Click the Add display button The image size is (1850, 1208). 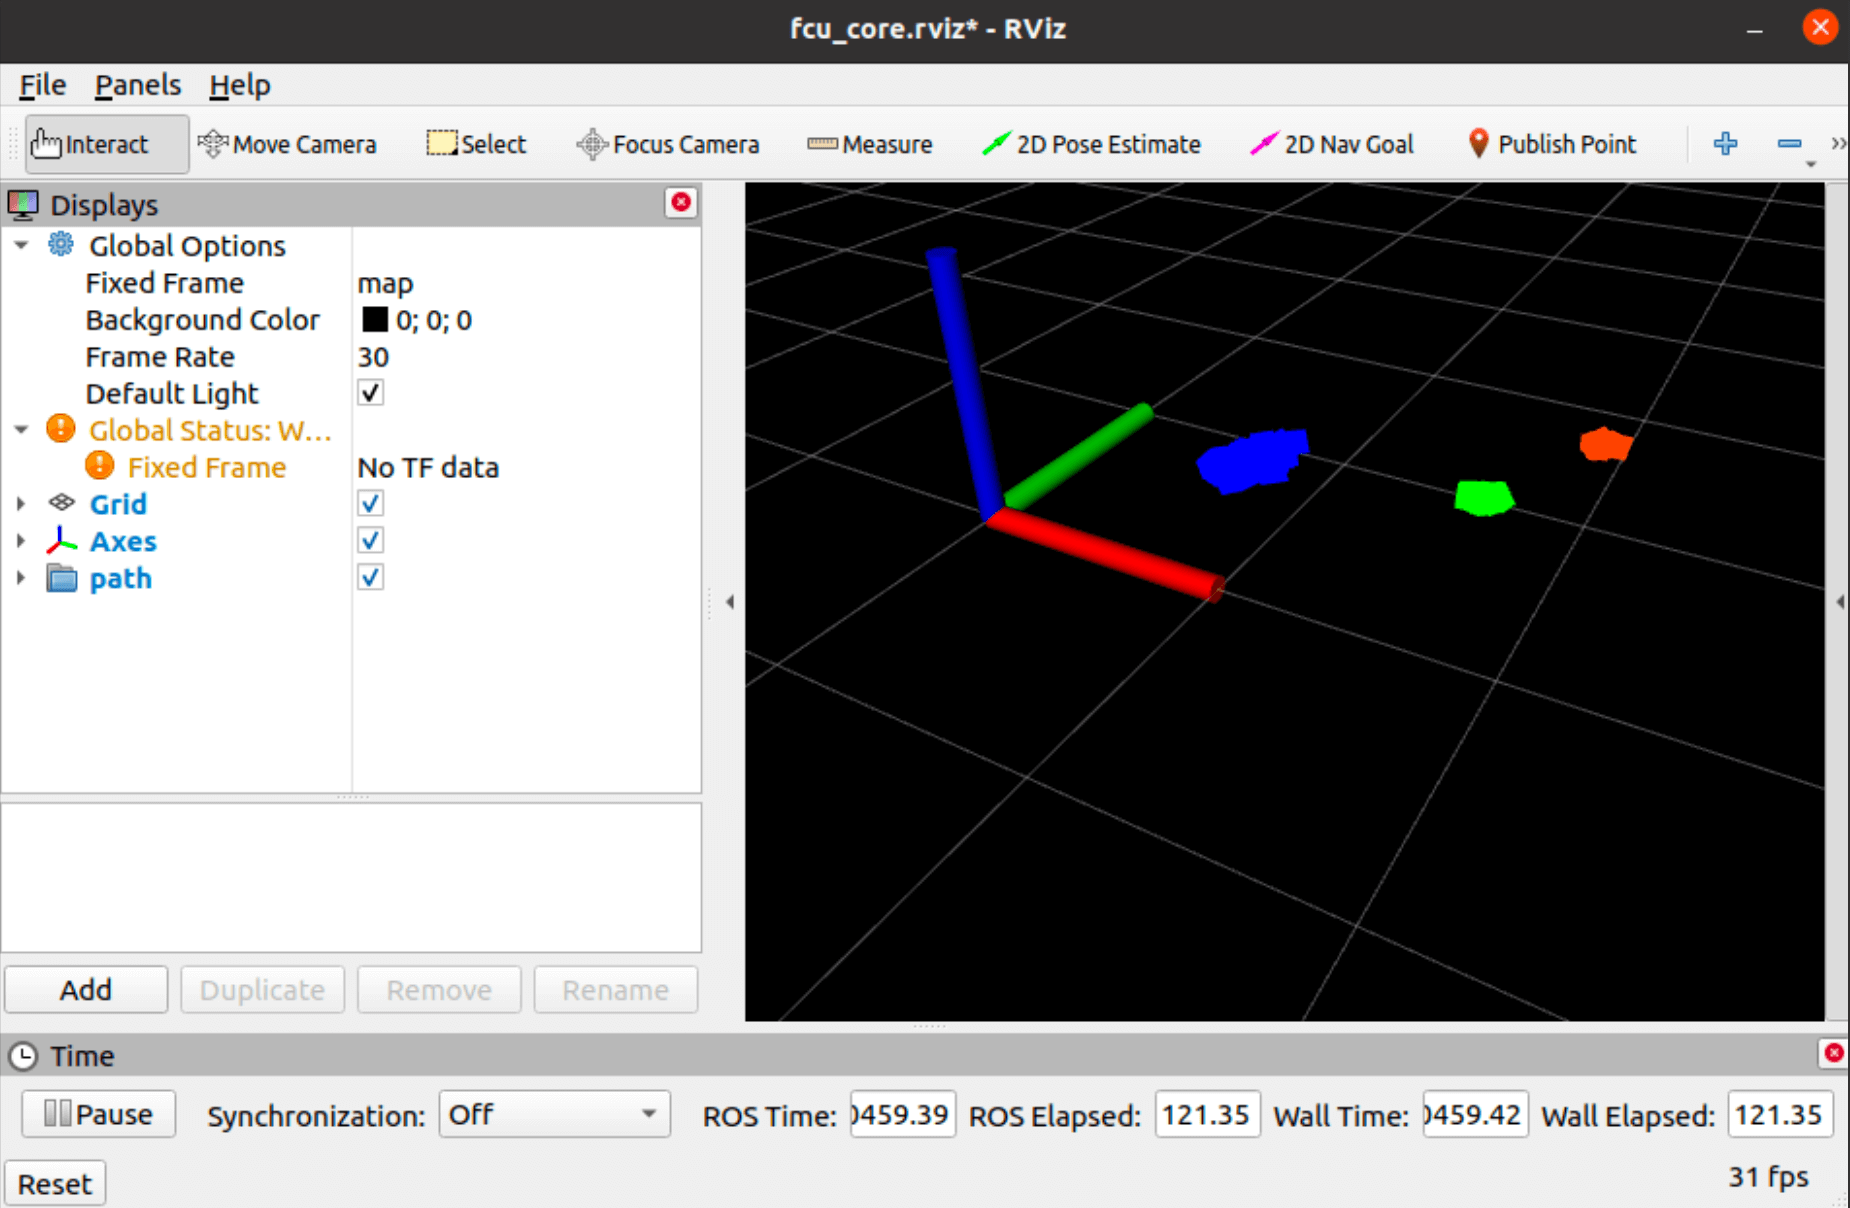[x=86, y=990]
